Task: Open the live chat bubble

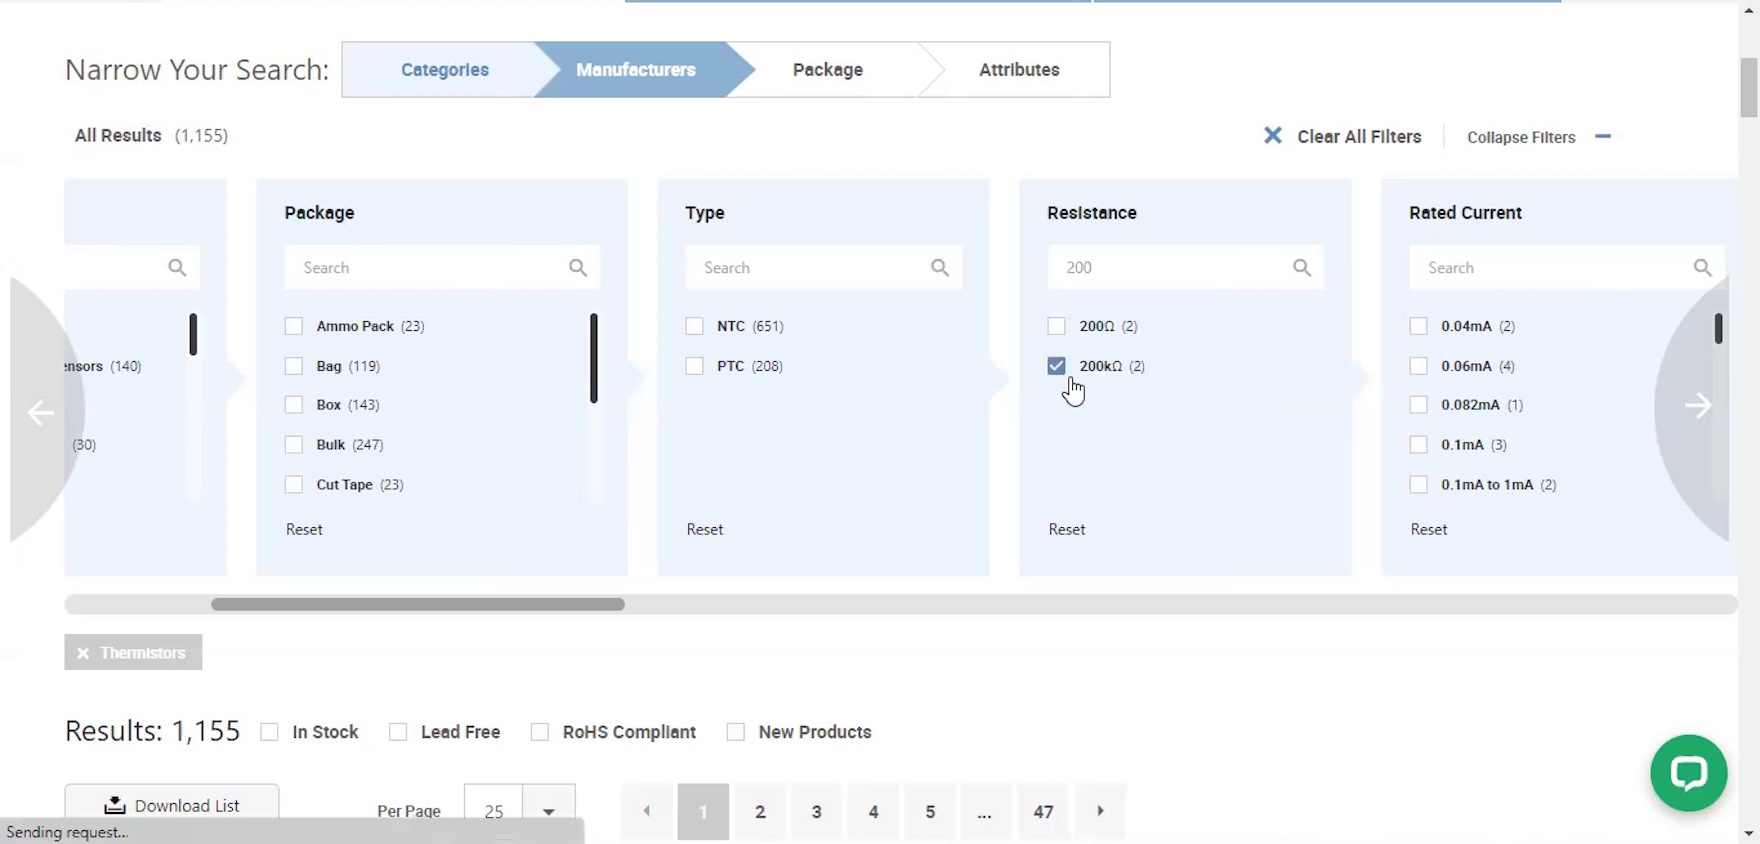Action: 1688,773
